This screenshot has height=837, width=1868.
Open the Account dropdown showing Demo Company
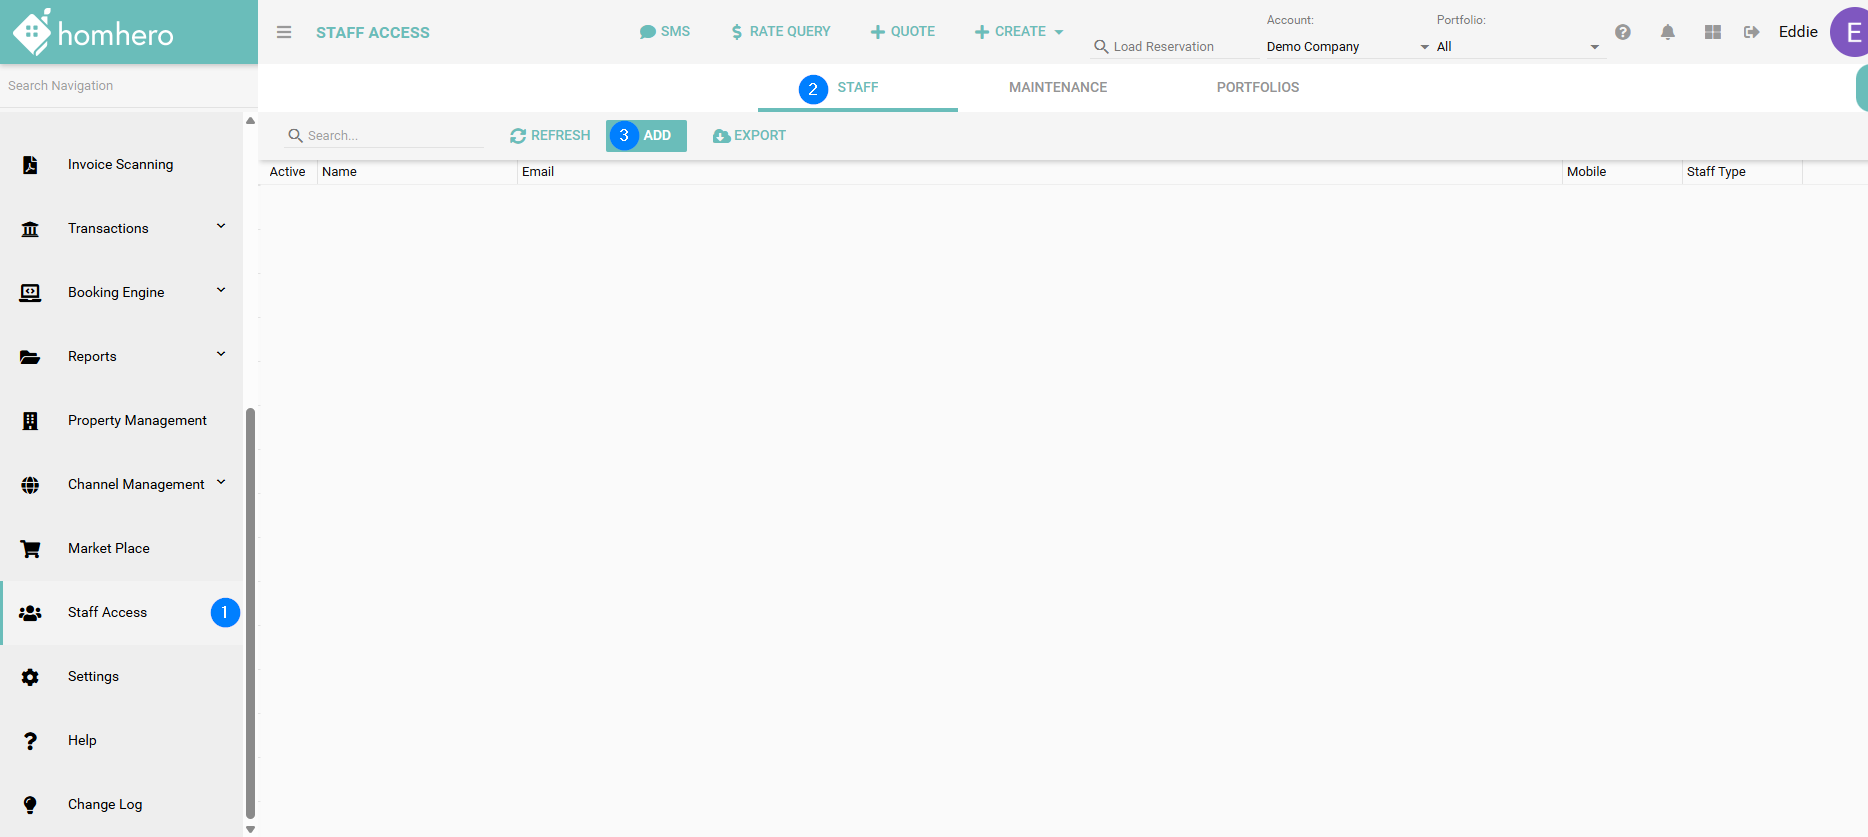pyautogui.click(x=1347, y=47)
